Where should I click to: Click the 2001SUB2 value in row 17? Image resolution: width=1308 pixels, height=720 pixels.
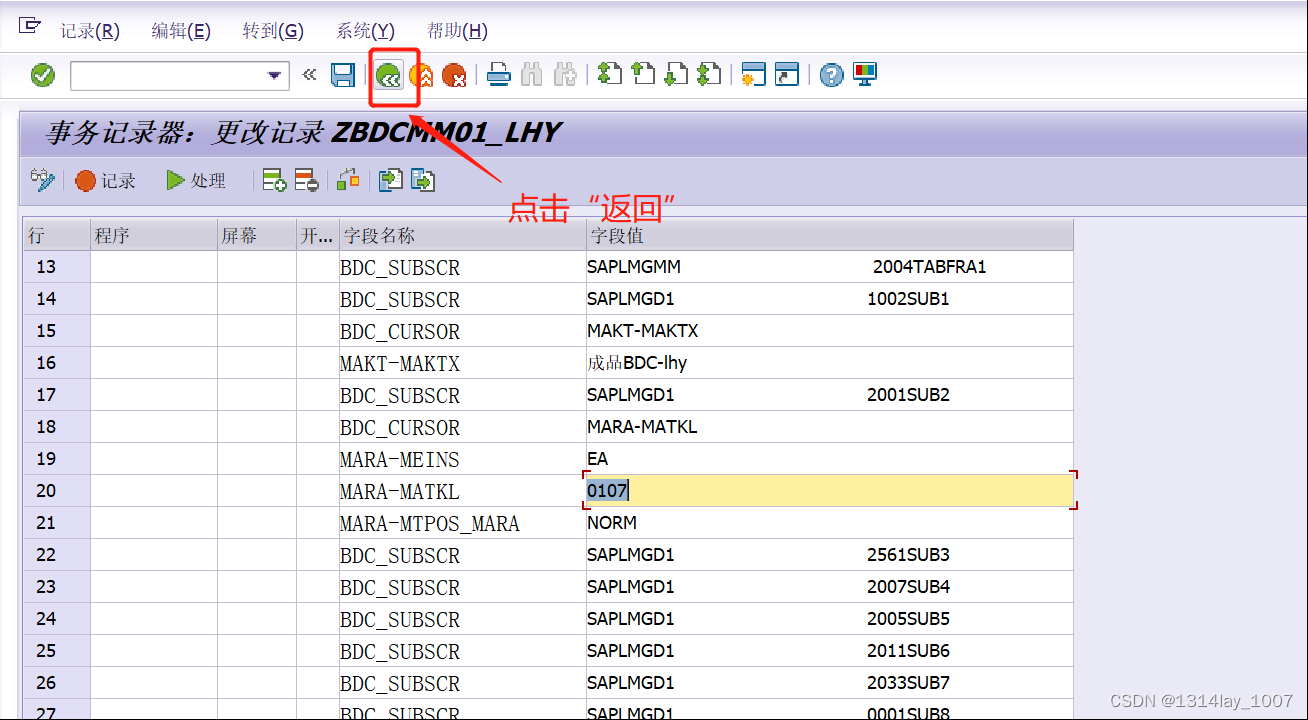tap(908, 395)
